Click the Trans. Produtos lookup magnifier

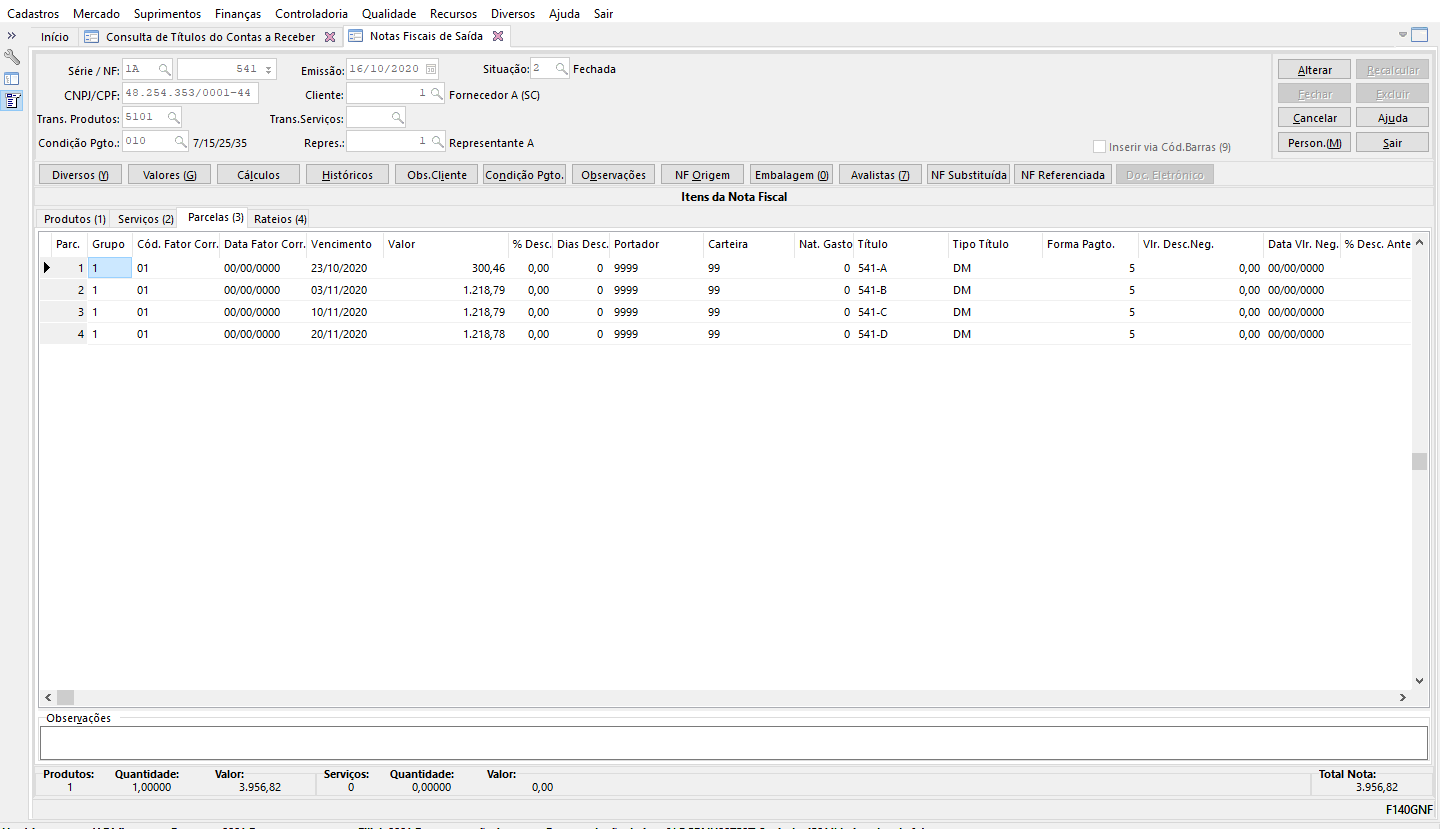pos(173,117)
